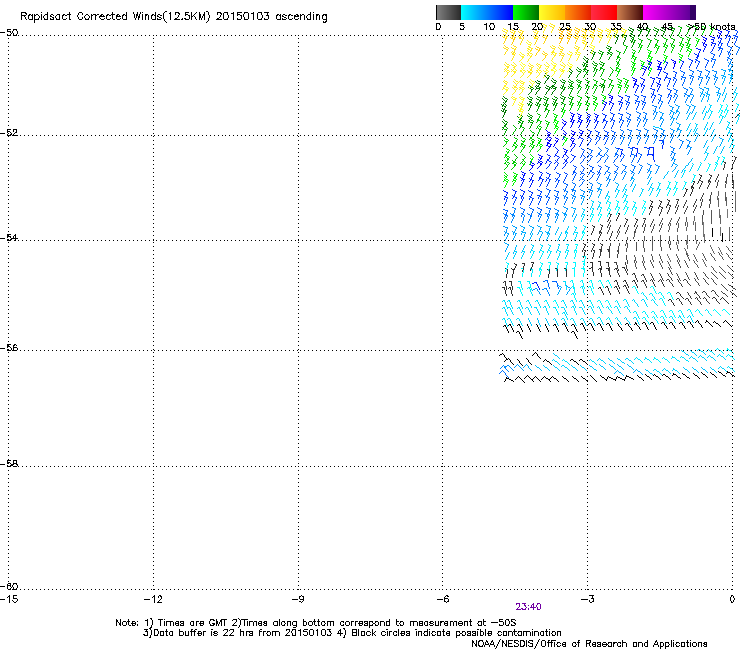Click the '0' longitude axis label
Viewport: 740px width, 650px height.
(x=732, y=599)
